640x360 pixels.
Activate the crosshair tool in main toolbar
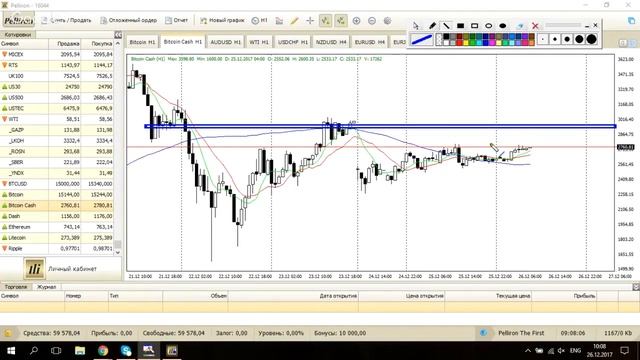pyautogui.click(x=310, y=20)
